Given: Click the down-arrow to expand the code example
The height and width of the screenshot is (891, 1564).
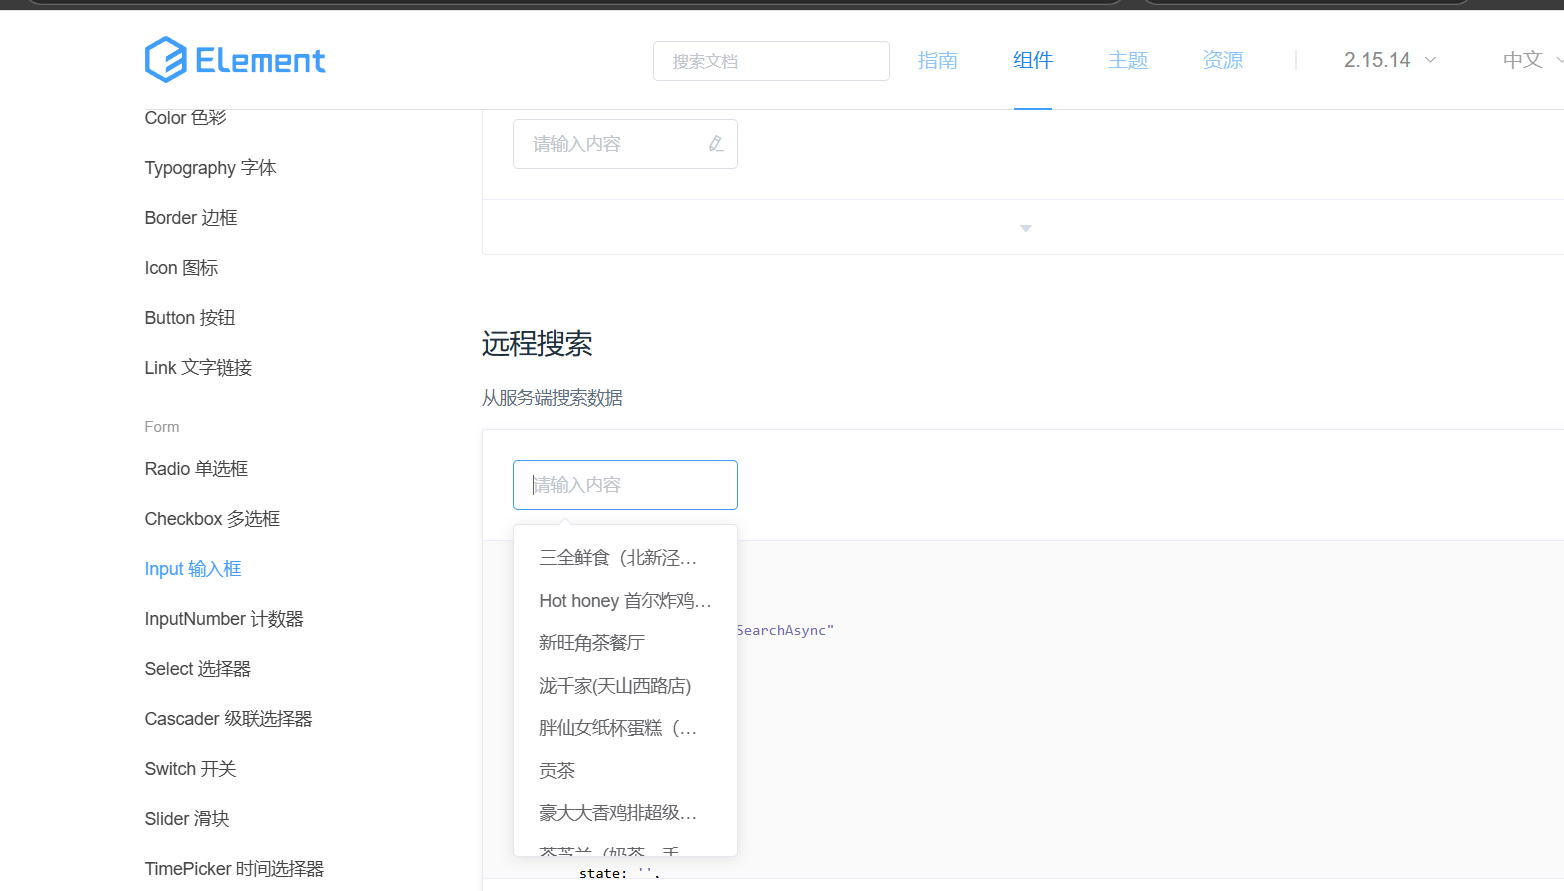Looking at the screenshot, I should pyautogui.click(x=1025, y=228).
